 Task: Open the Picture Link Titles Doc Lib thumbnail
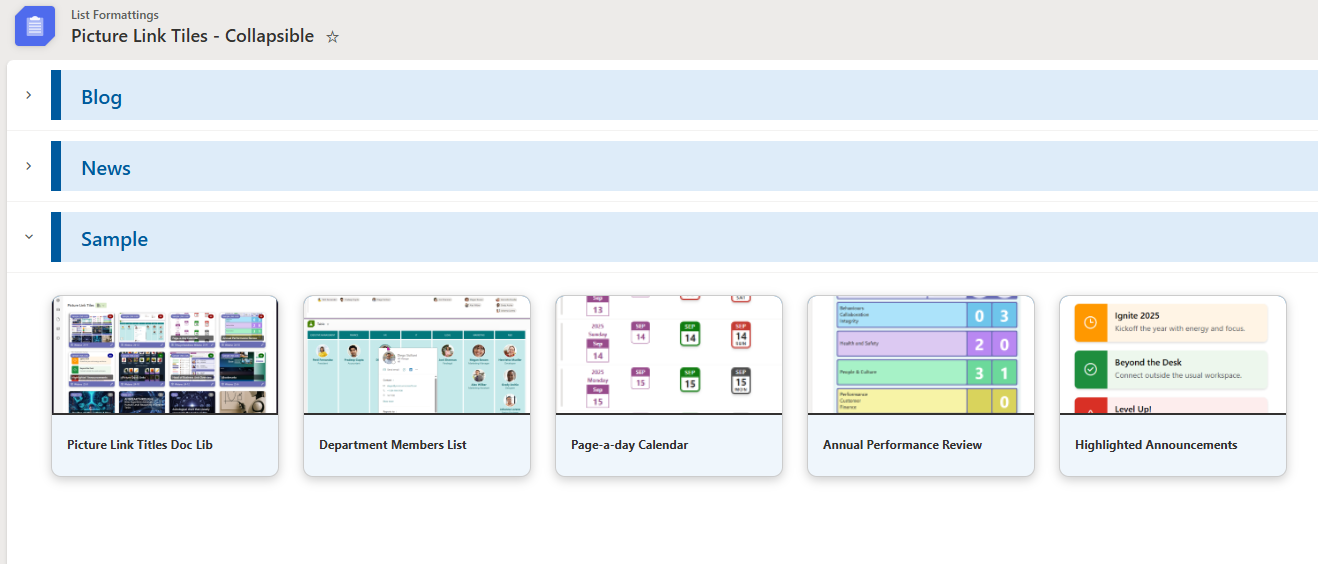pos(165,355)
